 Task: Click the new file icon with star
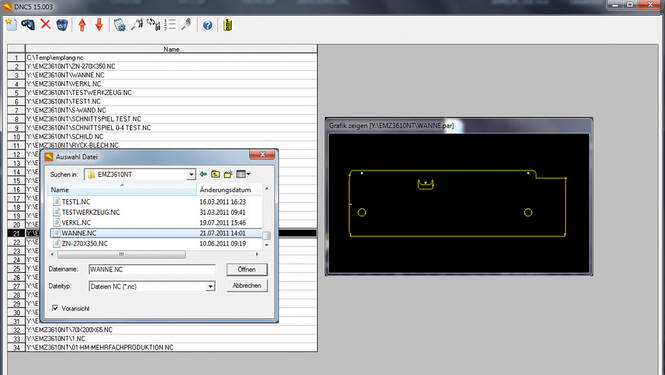[11, 25]
